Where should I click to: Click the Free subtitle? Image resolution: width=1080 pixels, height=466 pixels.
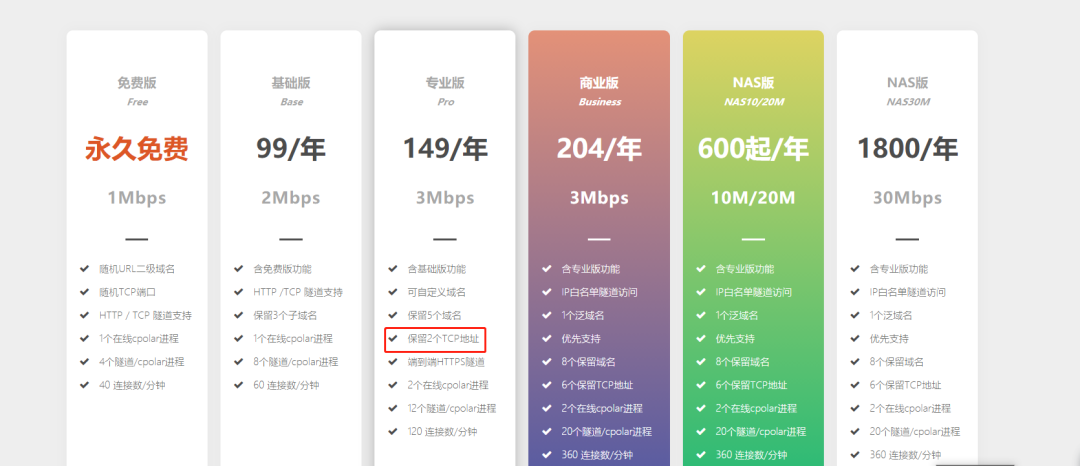pyautogui.click(x=137, y=102)
